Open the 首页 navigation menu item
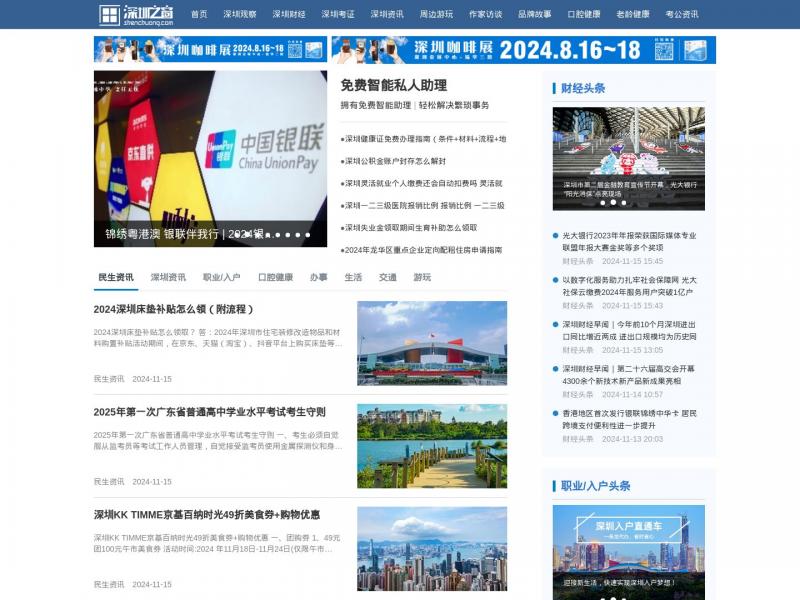This screenshot has width=800, height=600. (199, 15)
